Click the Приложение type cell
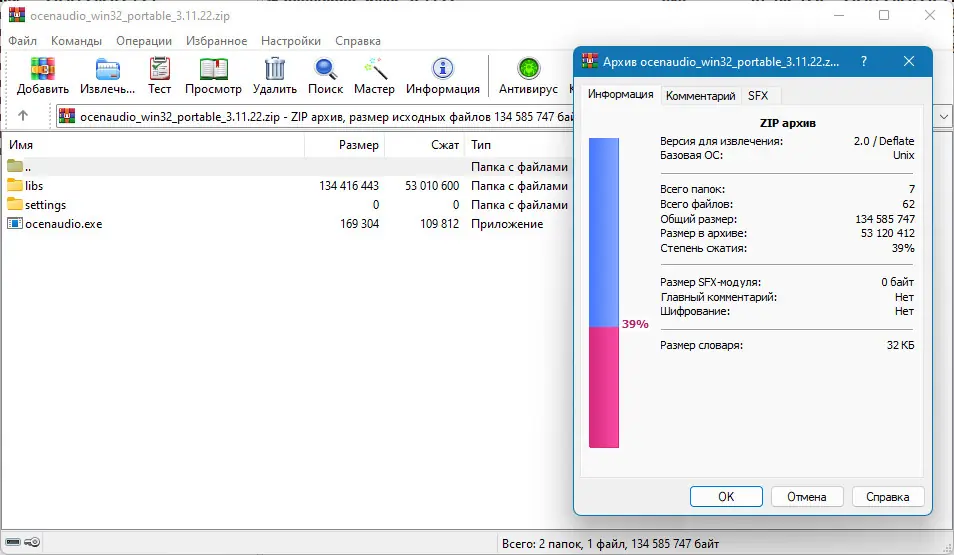This screenshot has width=954, height=555. (507, 224)
